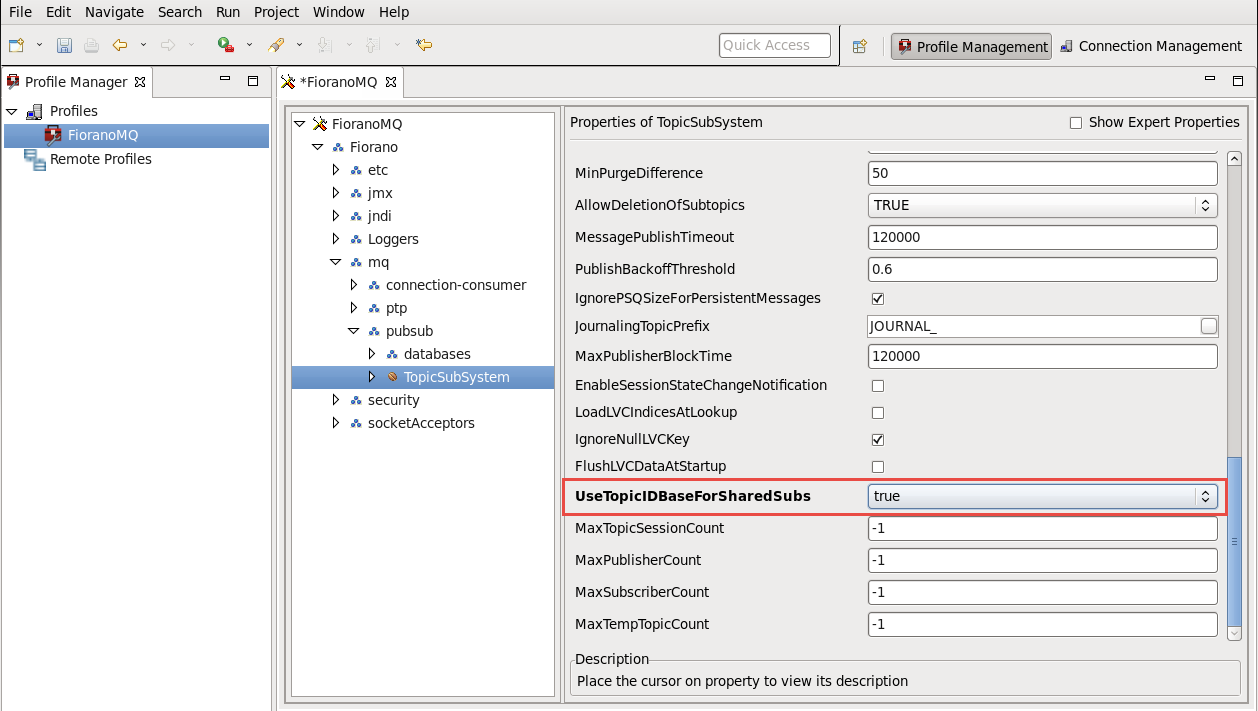
Task: Click the New wizard toolbar icon
Action: coord(17,45)
